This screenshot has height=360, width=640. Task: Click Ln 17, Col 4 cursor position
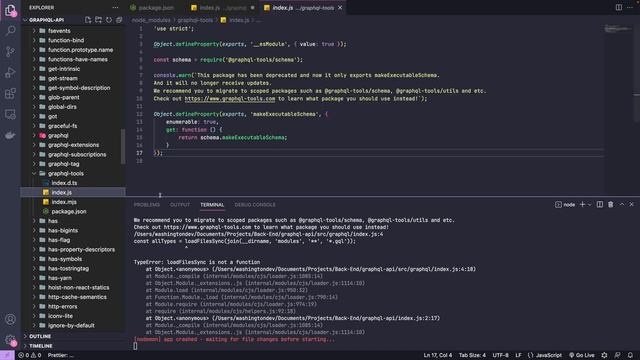click(438, 355)
